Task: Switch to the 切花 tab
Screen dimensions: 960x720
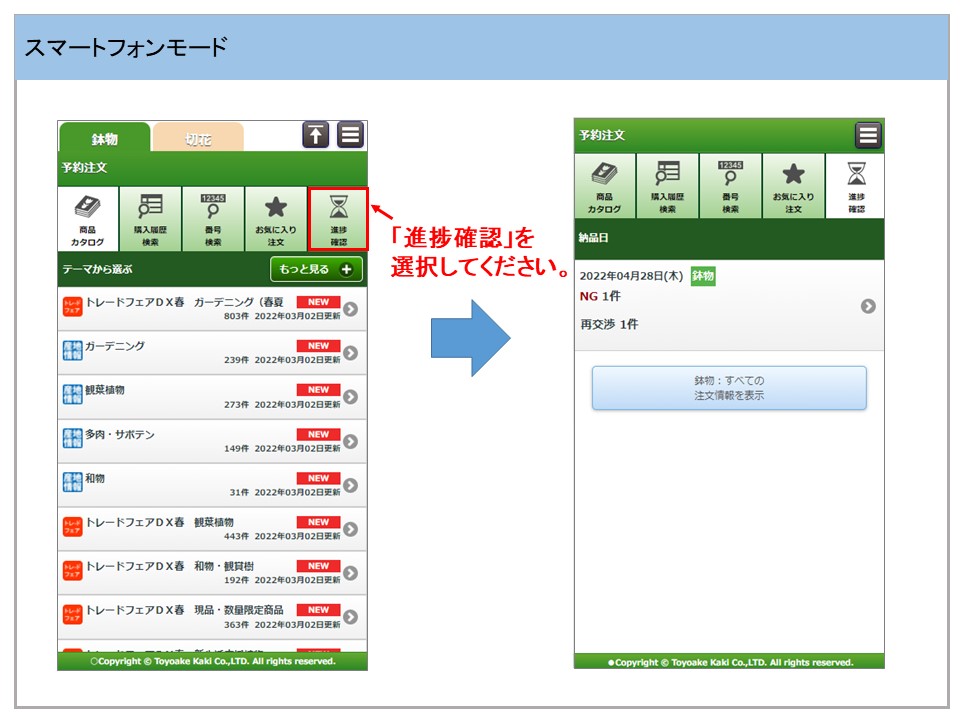Action: click(198, 139)
